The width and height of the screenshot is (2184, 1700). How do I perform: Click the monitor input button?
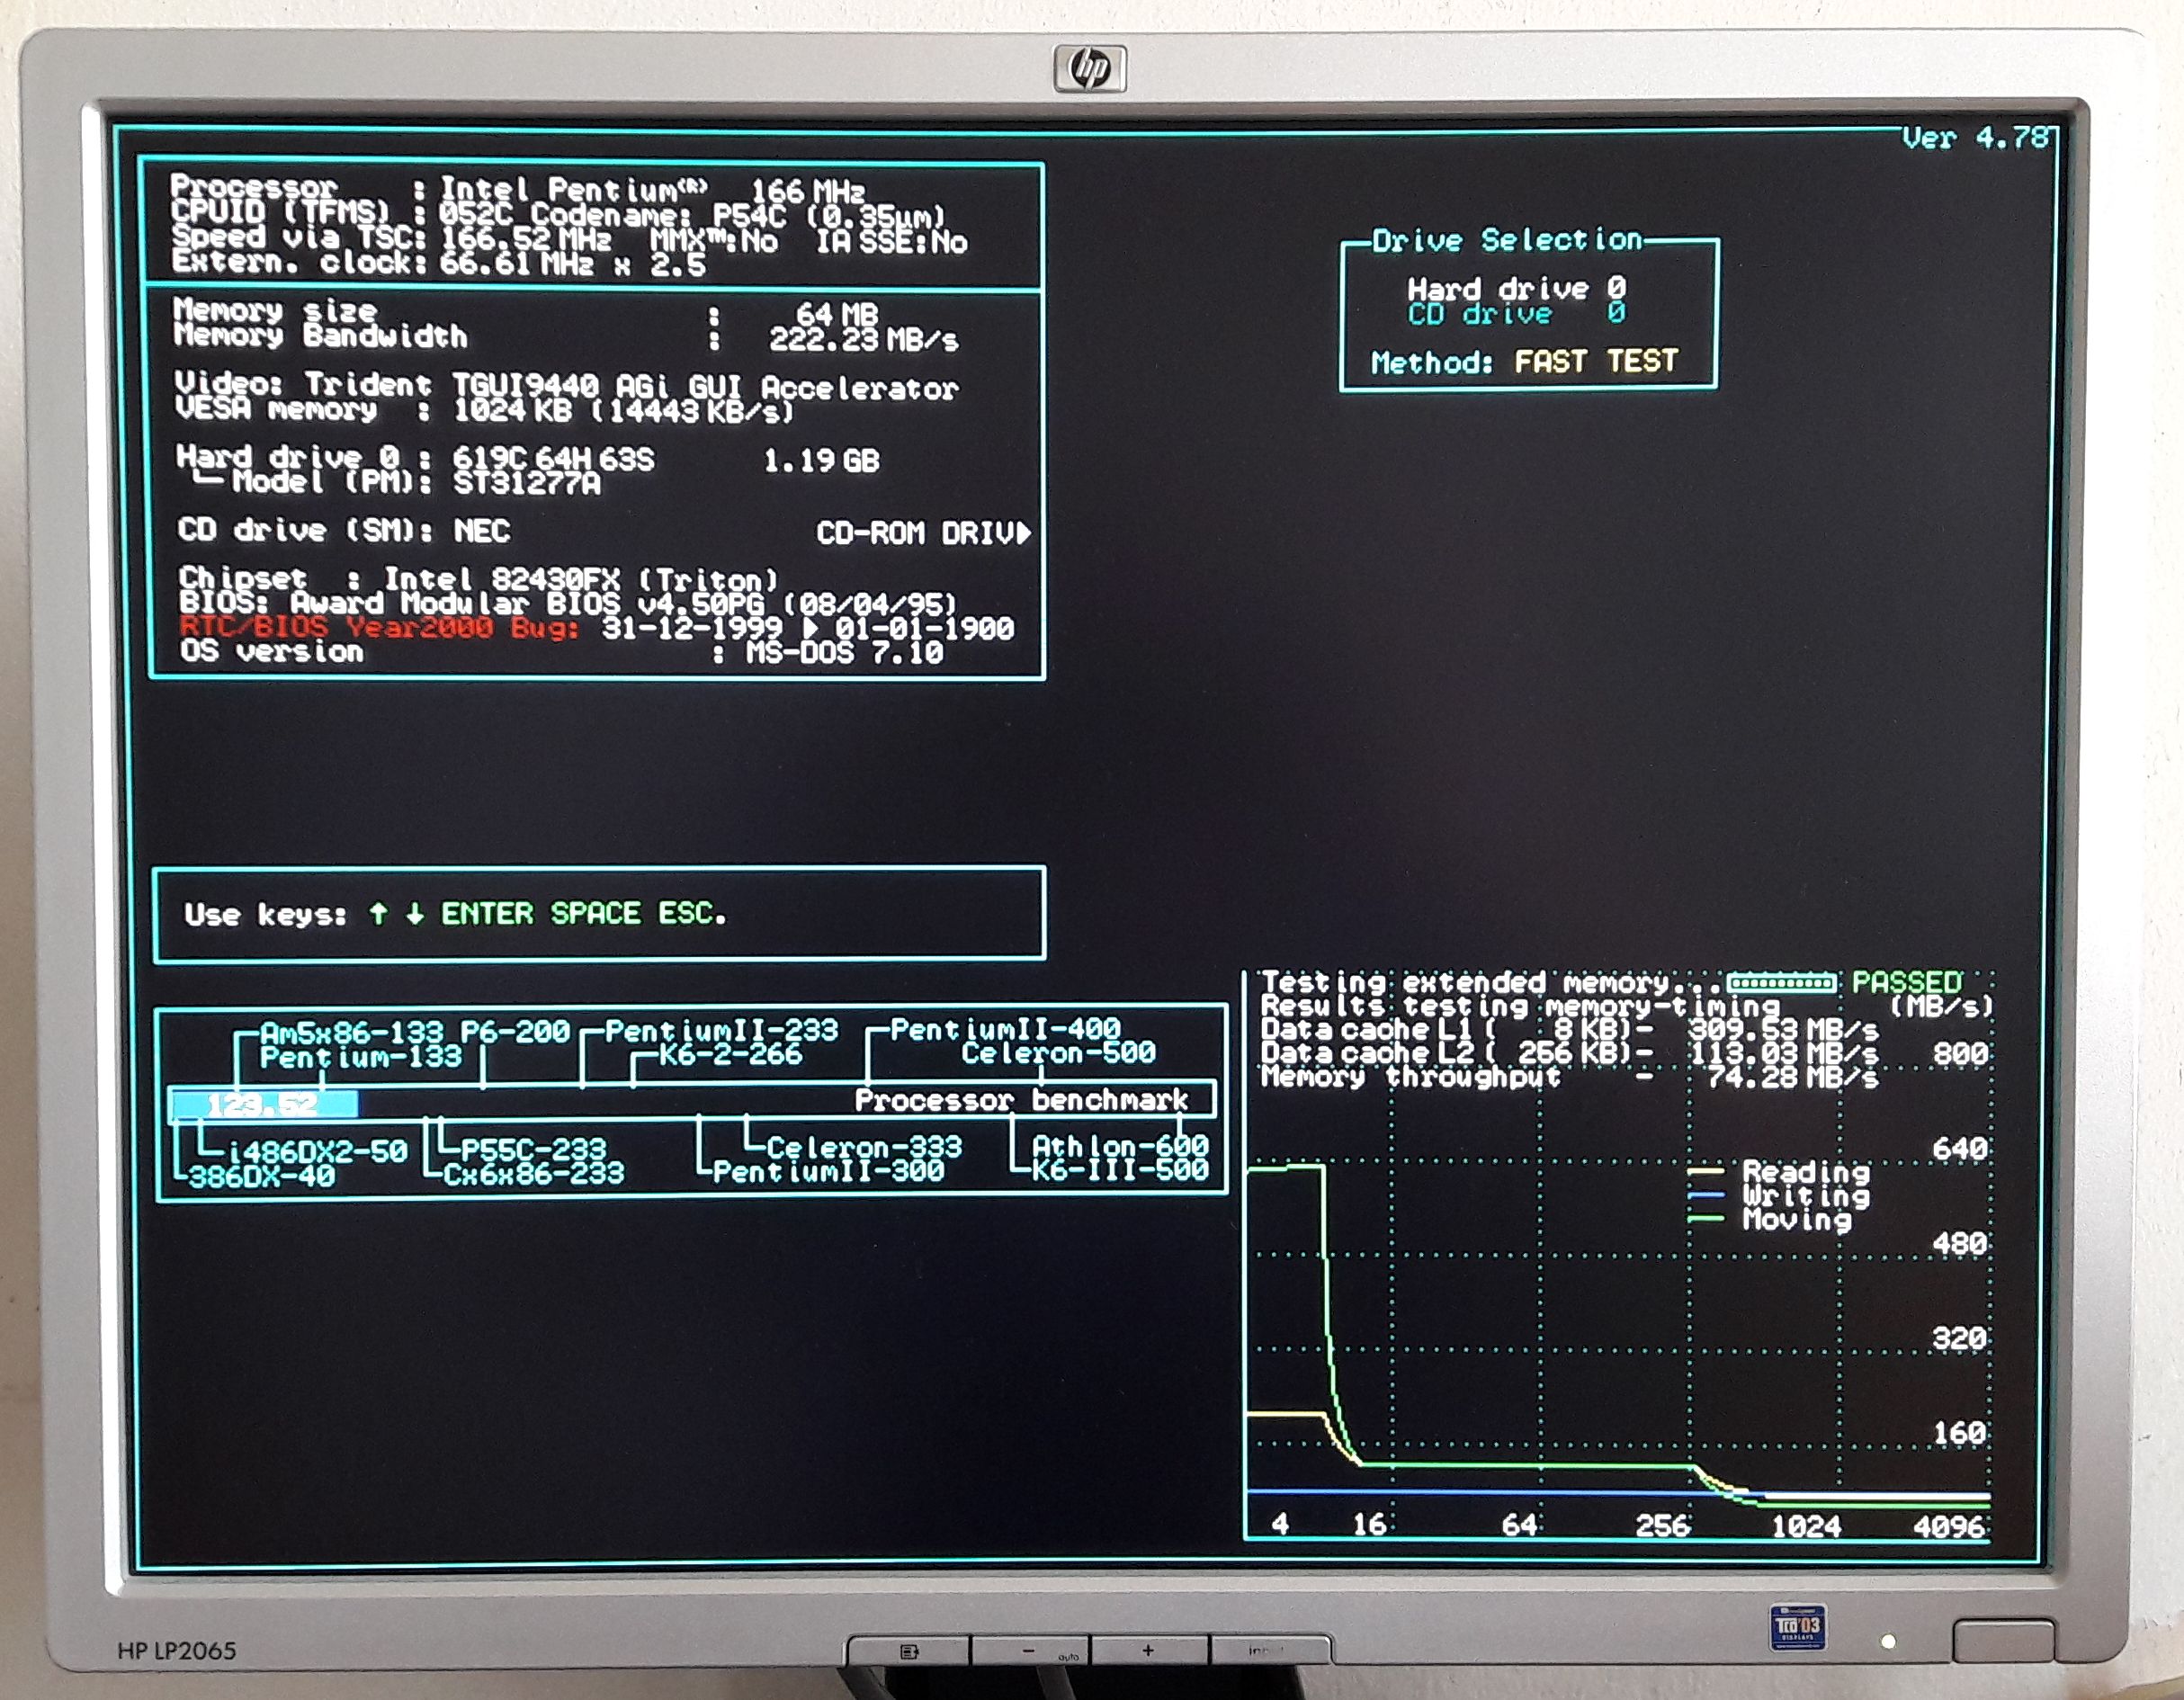tap(1269, 1651)
